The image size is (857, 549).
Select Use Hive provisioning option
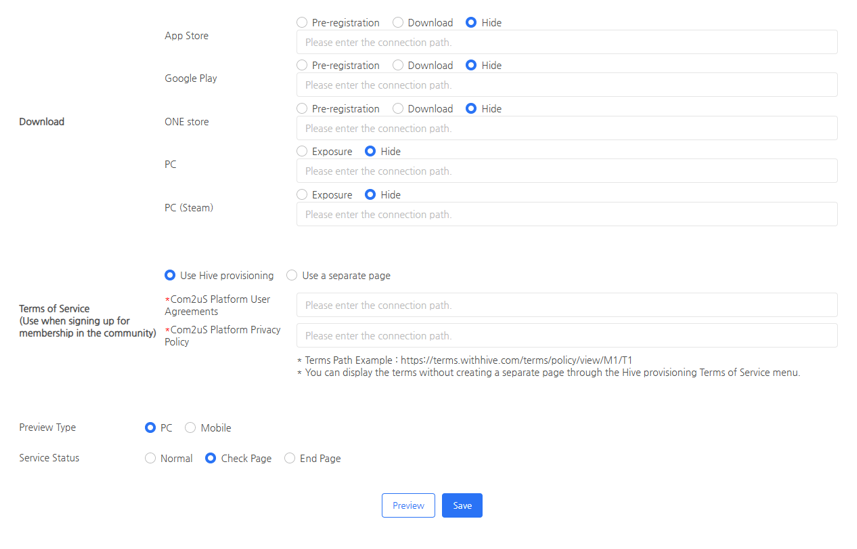[x=170, y=275]
